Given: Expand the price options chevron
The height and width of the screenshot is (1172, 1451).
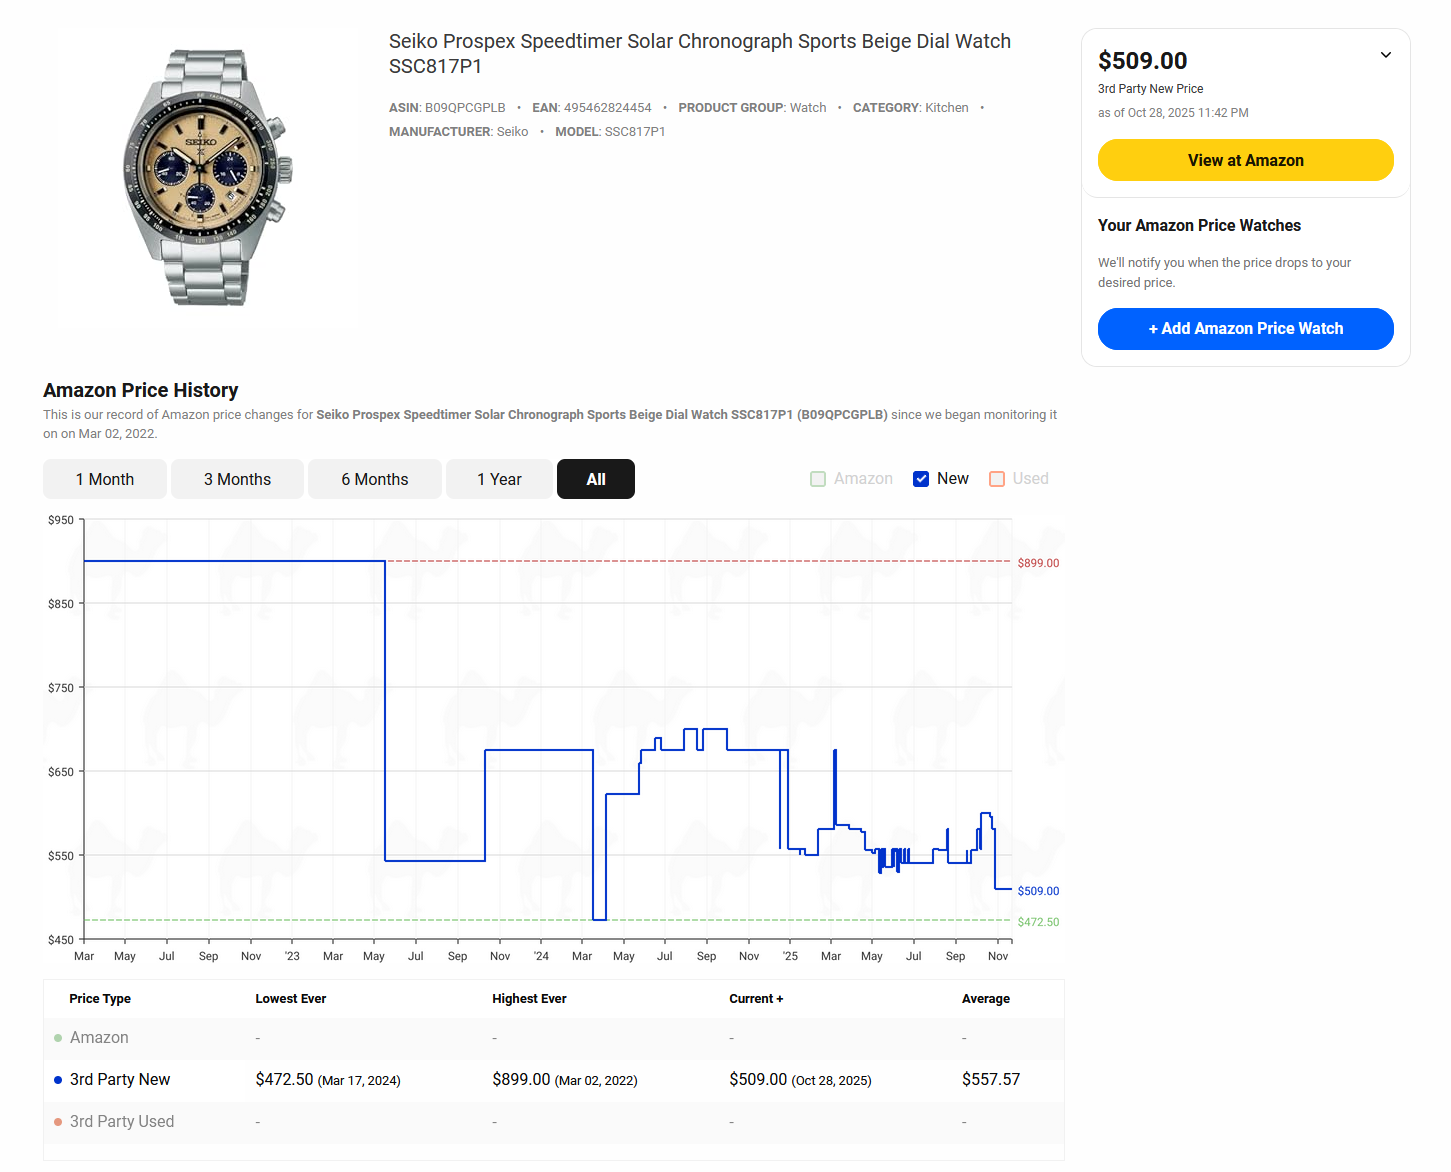Looking at the screenshot, I should [1385, 55].
